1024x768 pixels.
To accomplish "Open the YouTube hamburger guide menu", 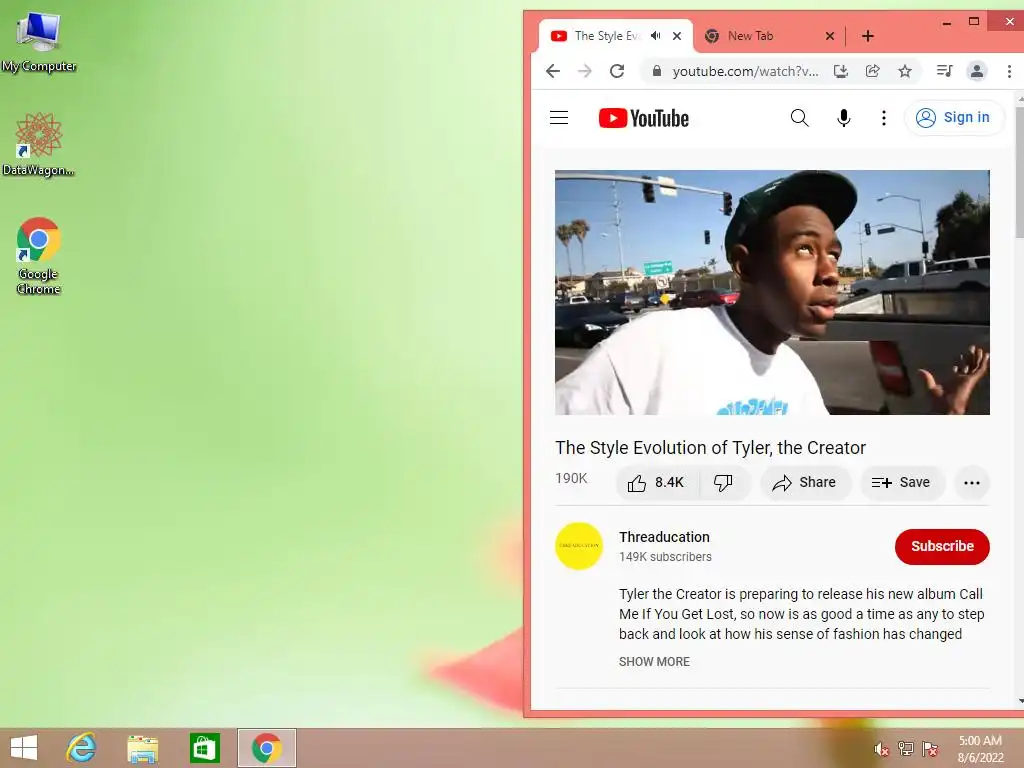I will point(558,118).
